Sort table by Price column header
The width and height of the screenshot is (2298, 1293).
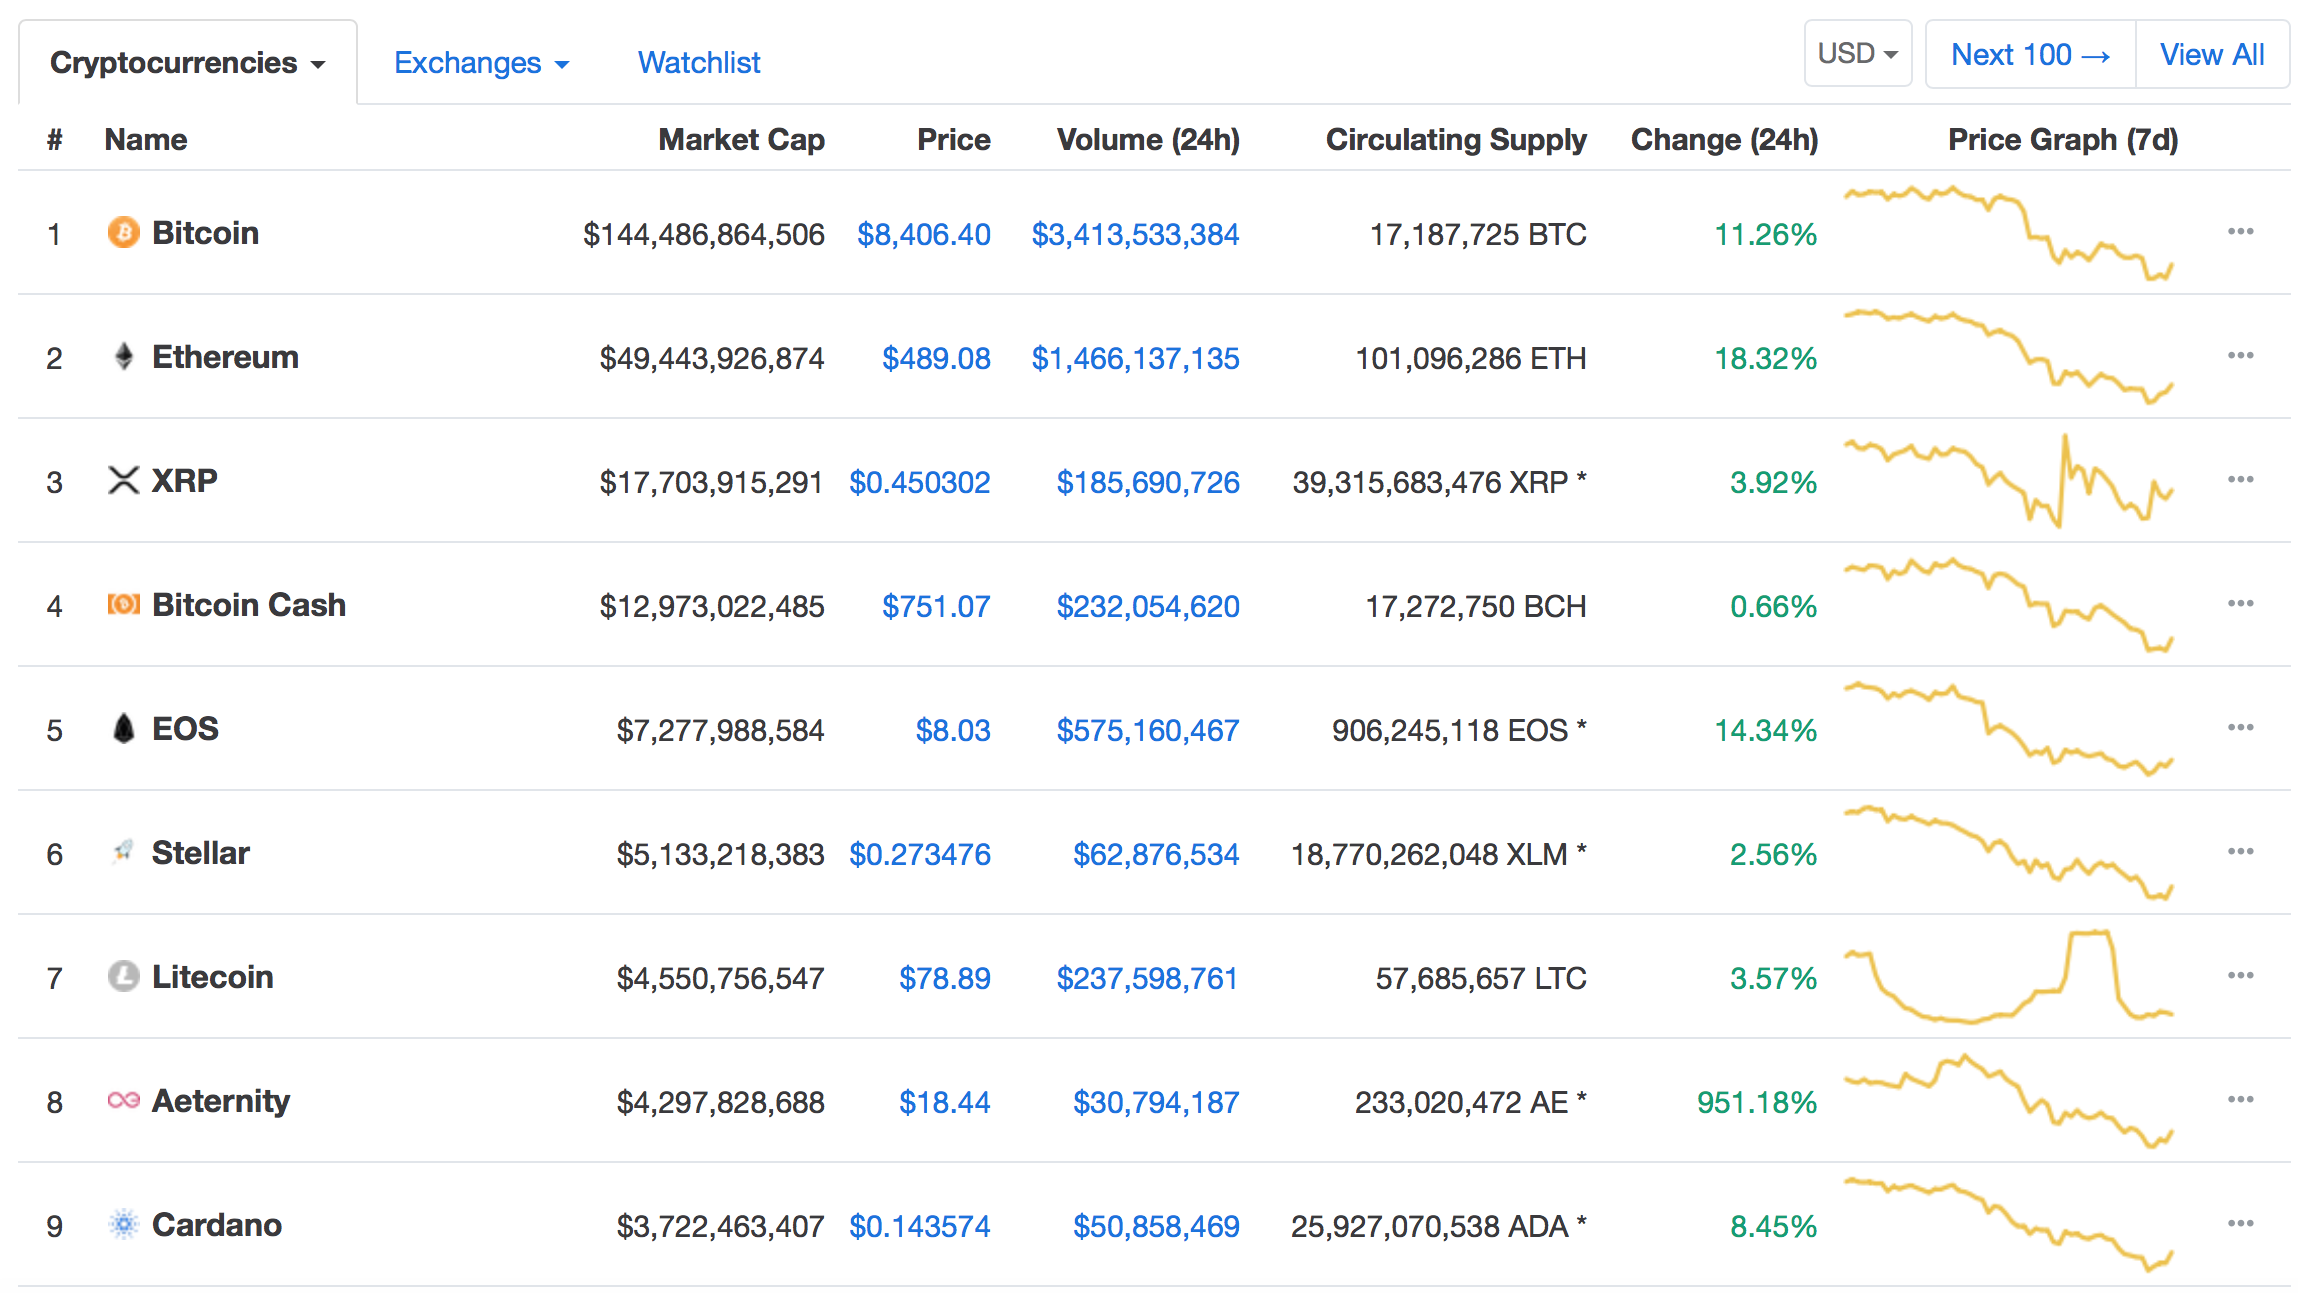click(954, 140)
